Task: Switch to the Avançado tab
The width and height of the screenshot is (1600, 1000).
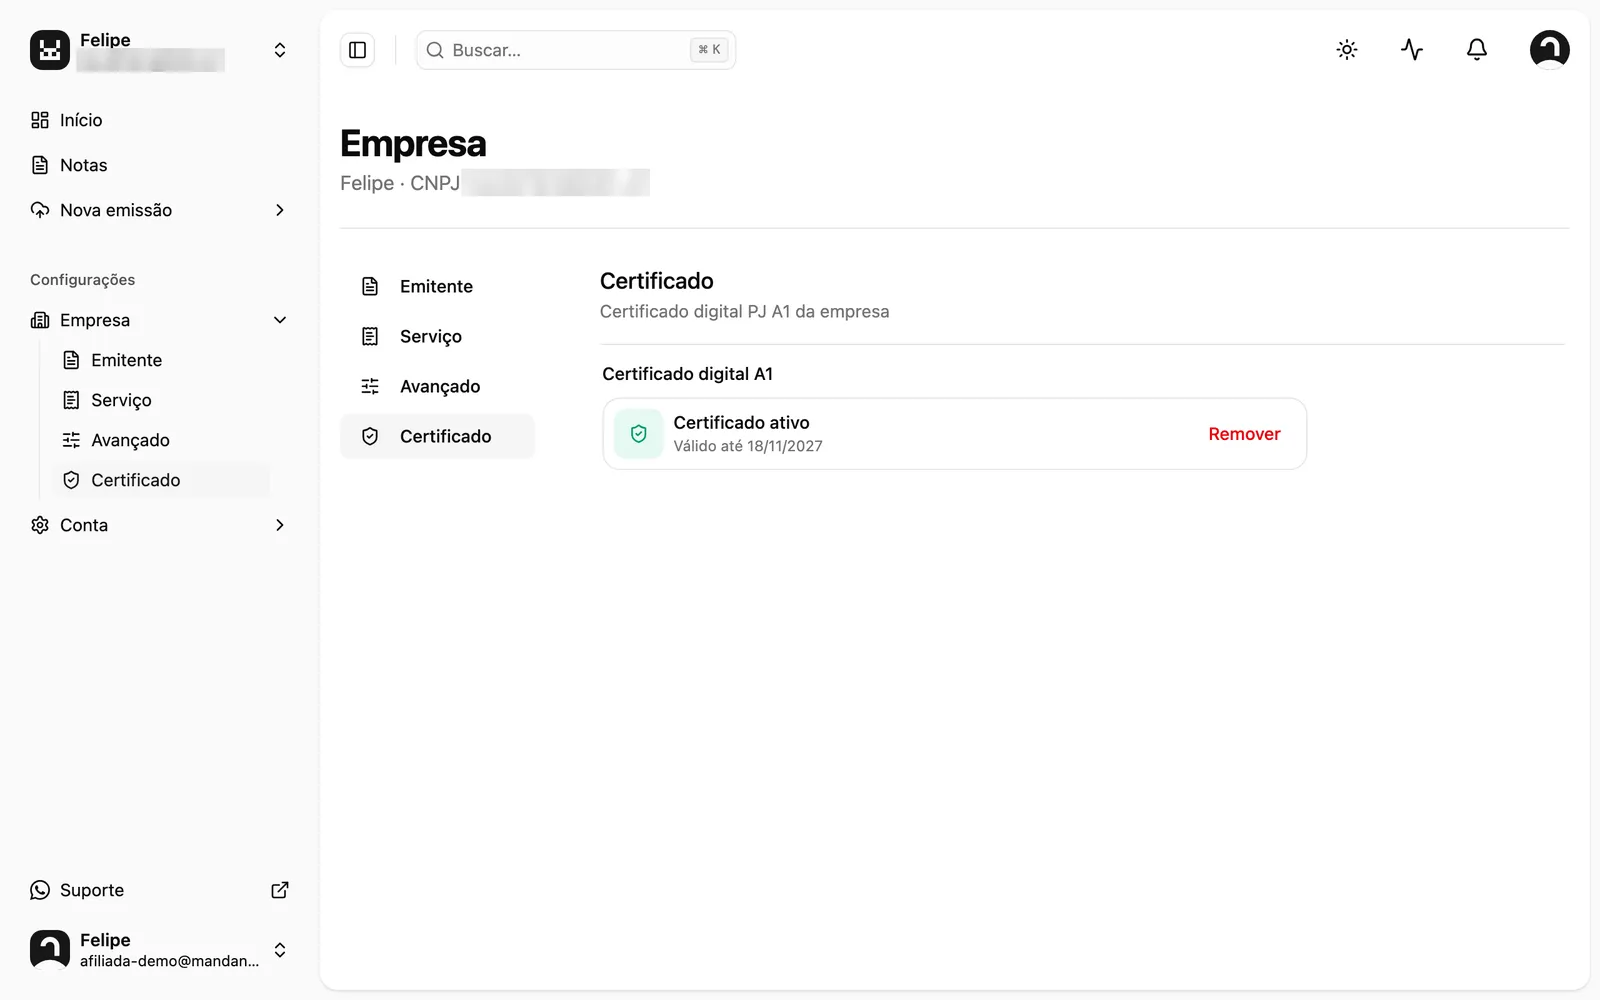Action: (x=437, y=386)
